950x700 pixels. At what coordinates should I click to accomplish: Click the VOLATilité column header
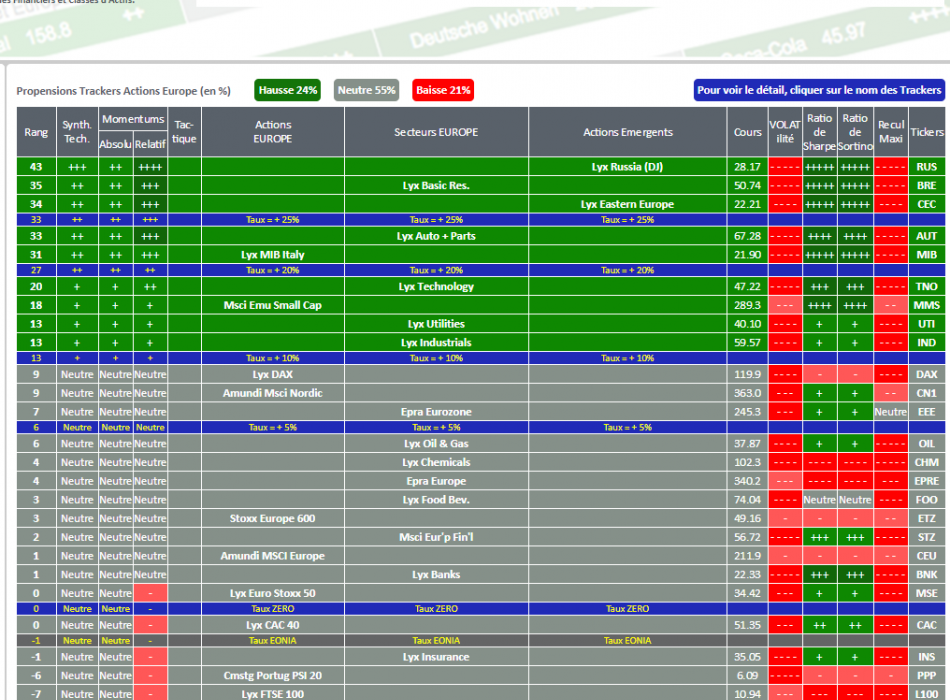point(785,132)
